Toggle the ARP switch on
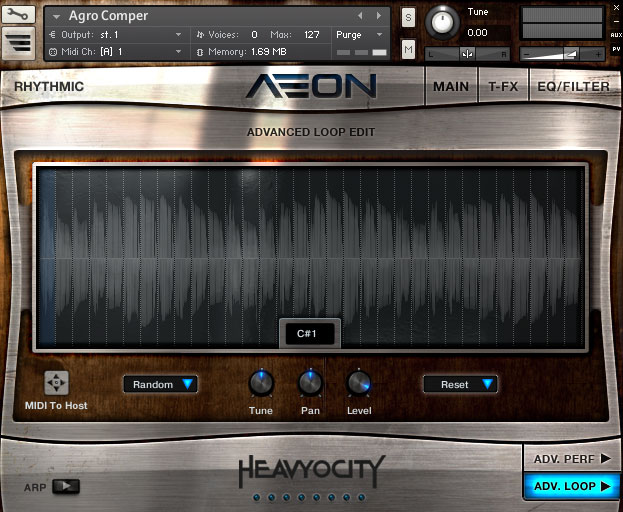This screenshot has height=512, width=623. 66,487
